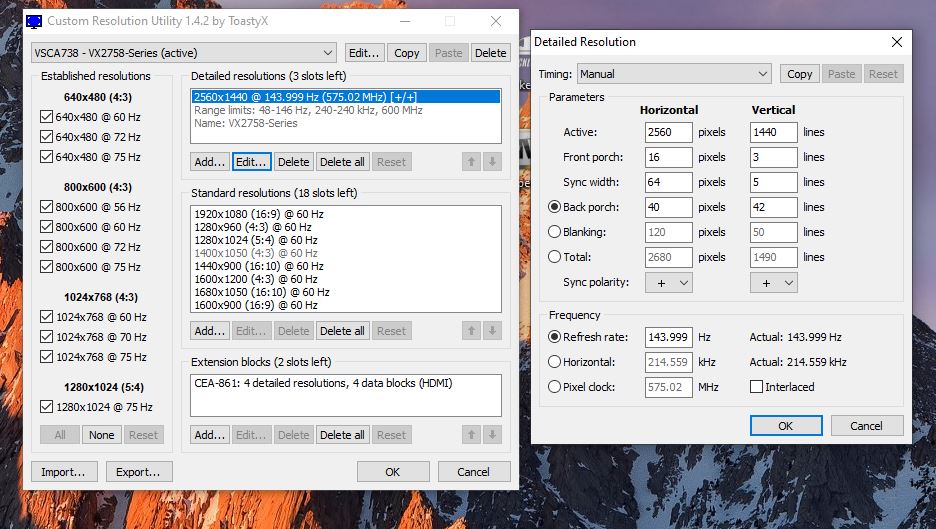Open vertical sync polarity dropdown
Image resolution: width=936 pixels, height=529 pixels.
[774, 283]
